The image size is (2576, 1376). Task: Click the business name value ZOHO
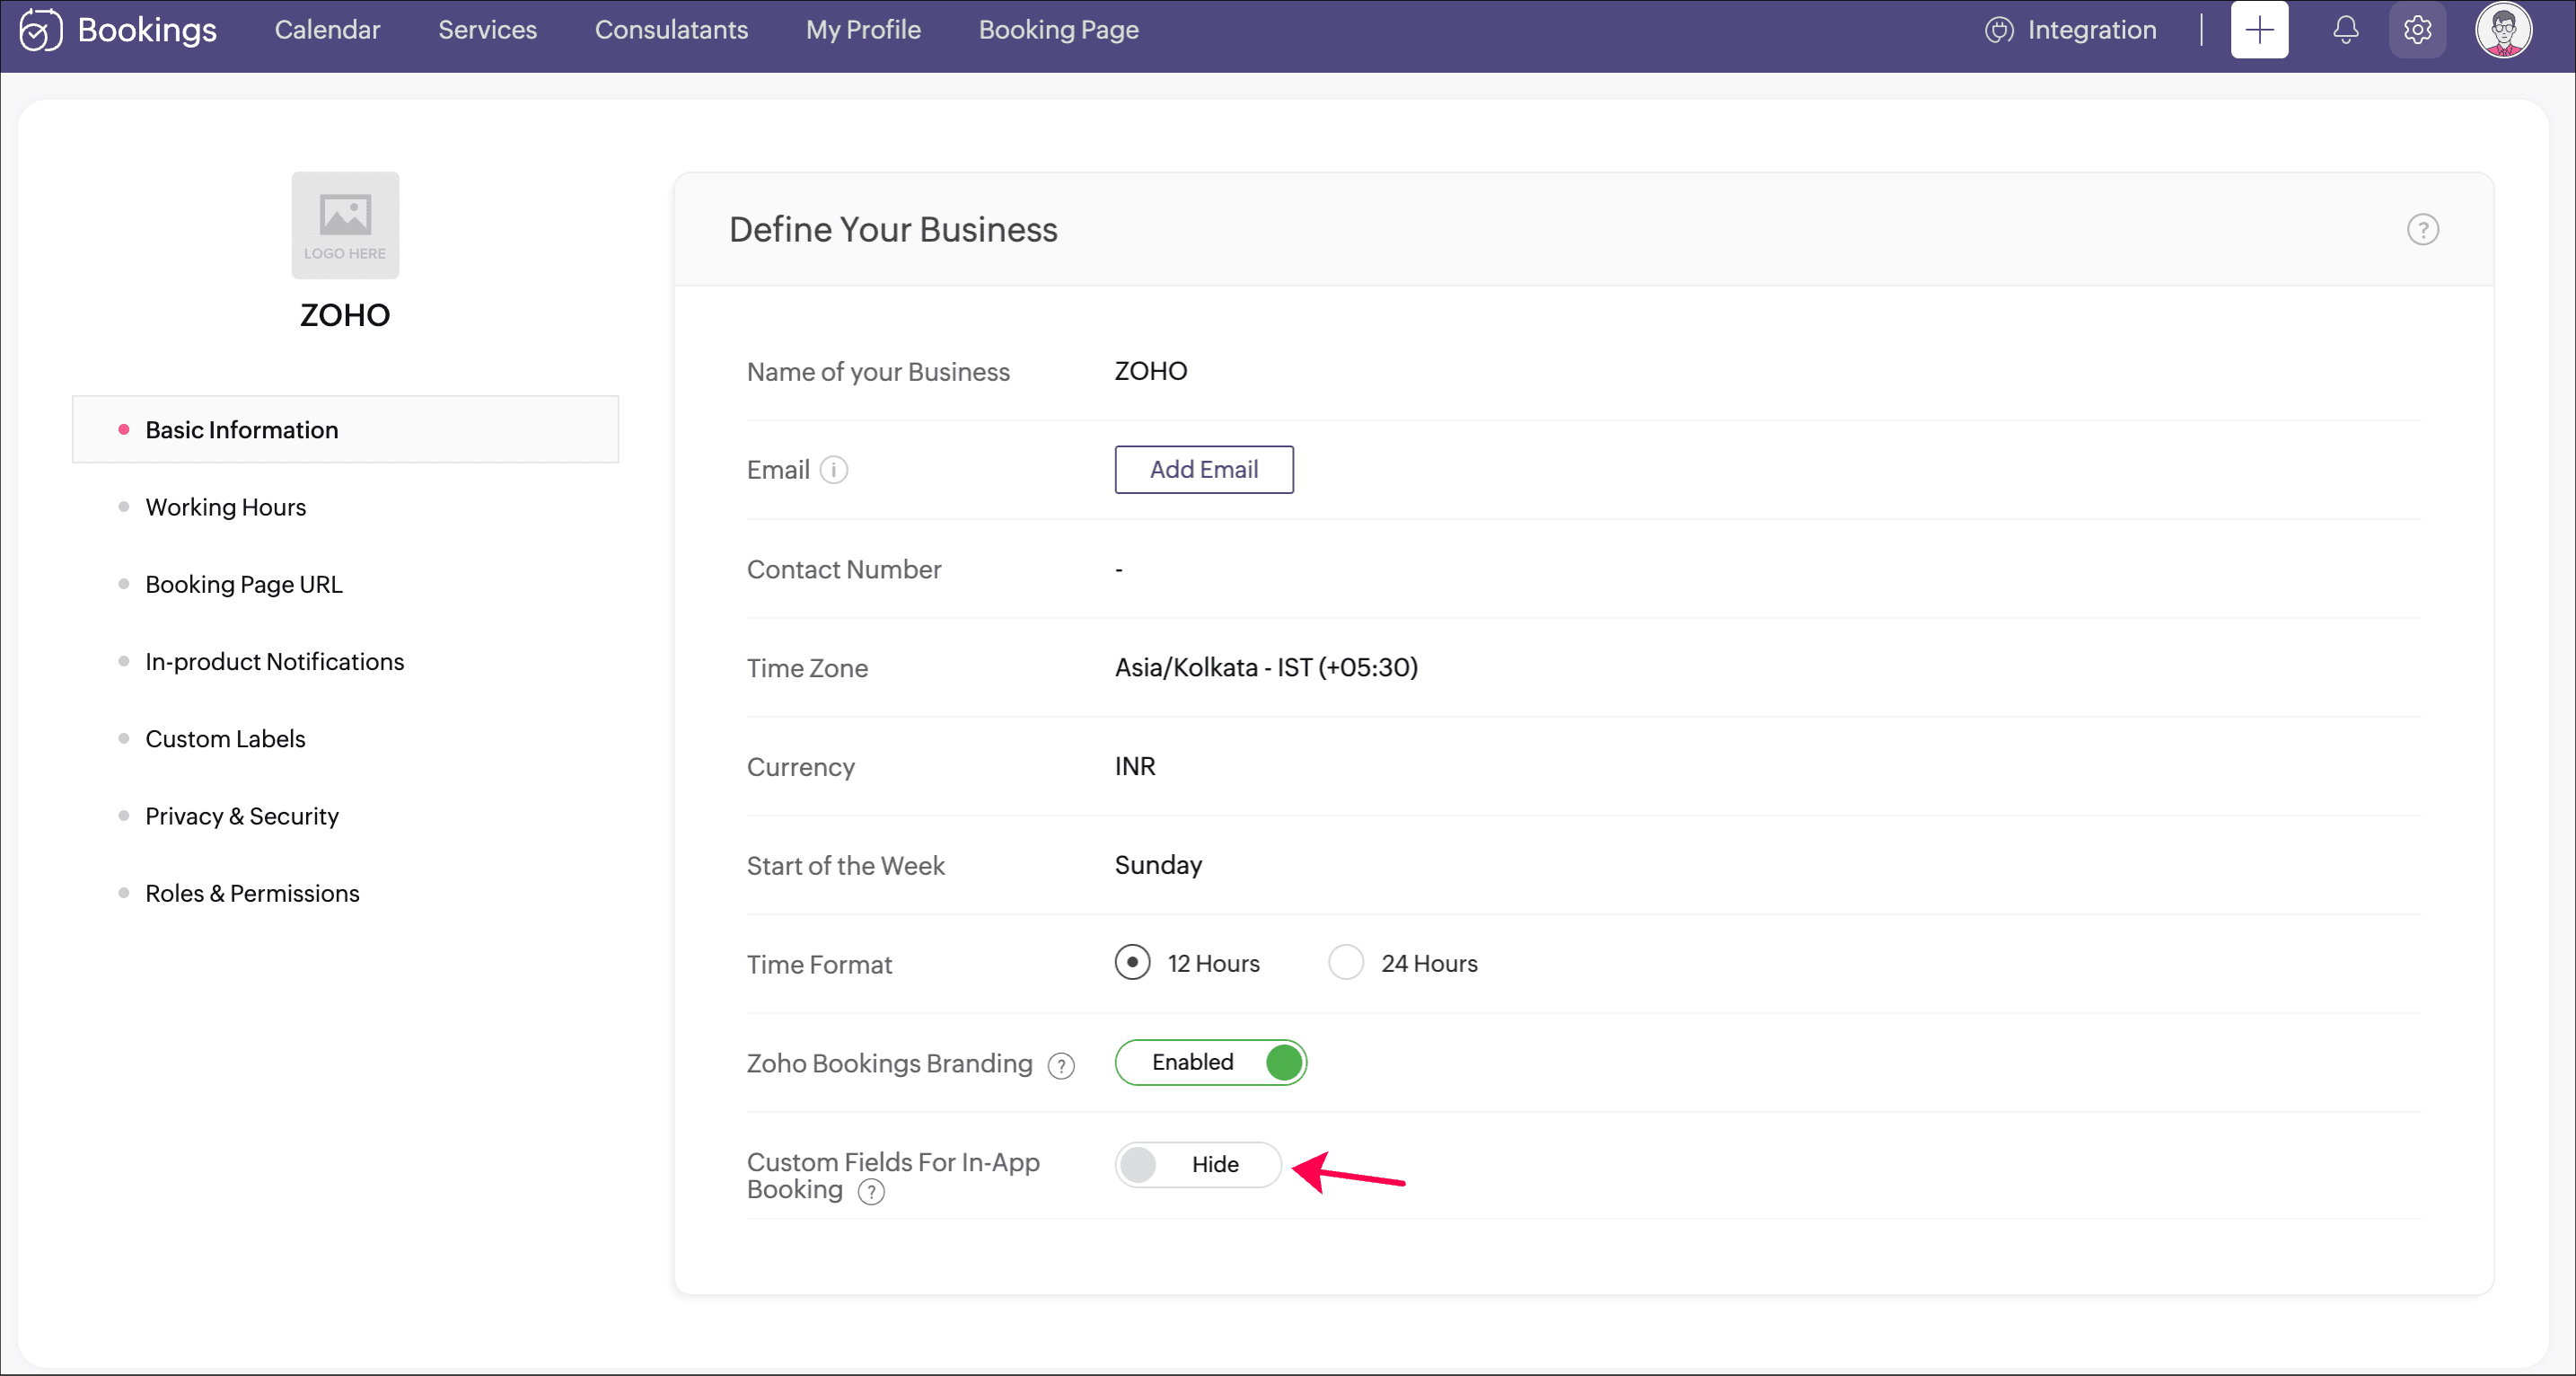(x=1151, y=371)
